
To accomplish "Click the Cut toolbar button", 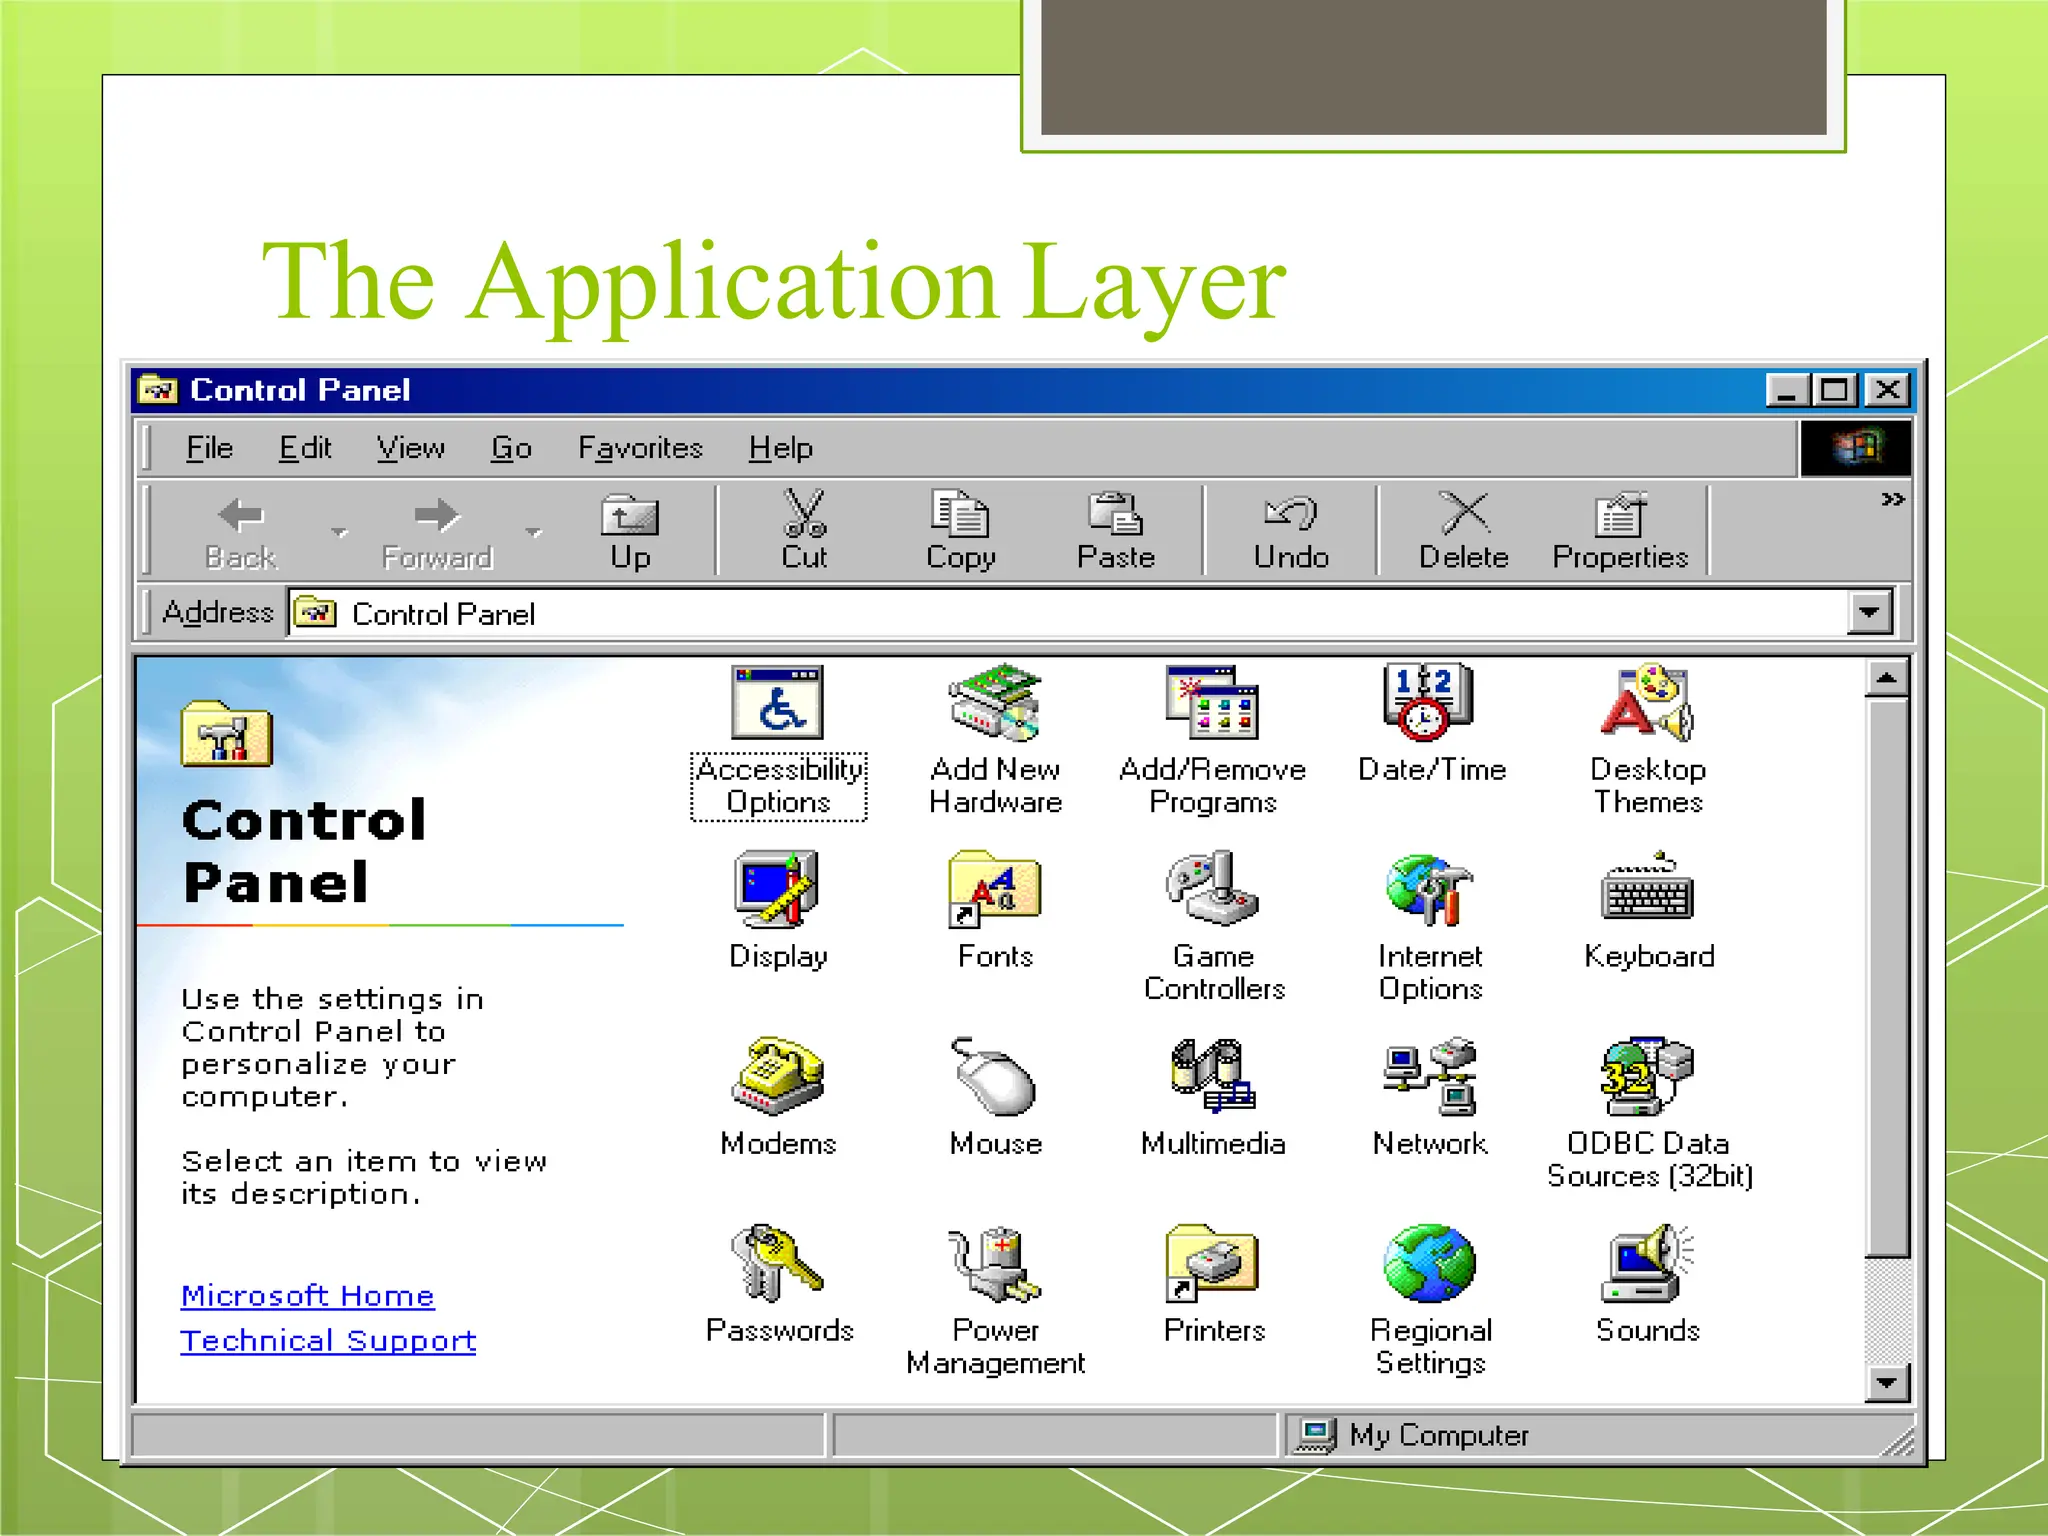I will click(x=804, y=532).
